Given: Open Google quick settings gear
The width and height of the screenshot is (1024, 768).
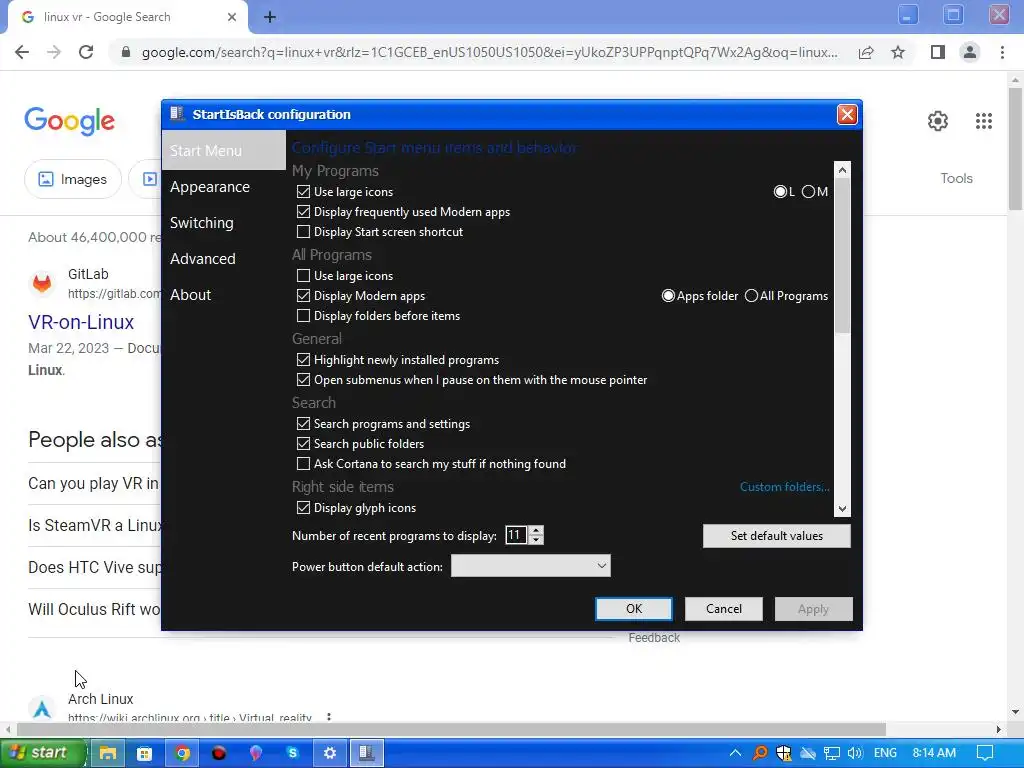Looking at the screenshot, I should click(938, 121).
